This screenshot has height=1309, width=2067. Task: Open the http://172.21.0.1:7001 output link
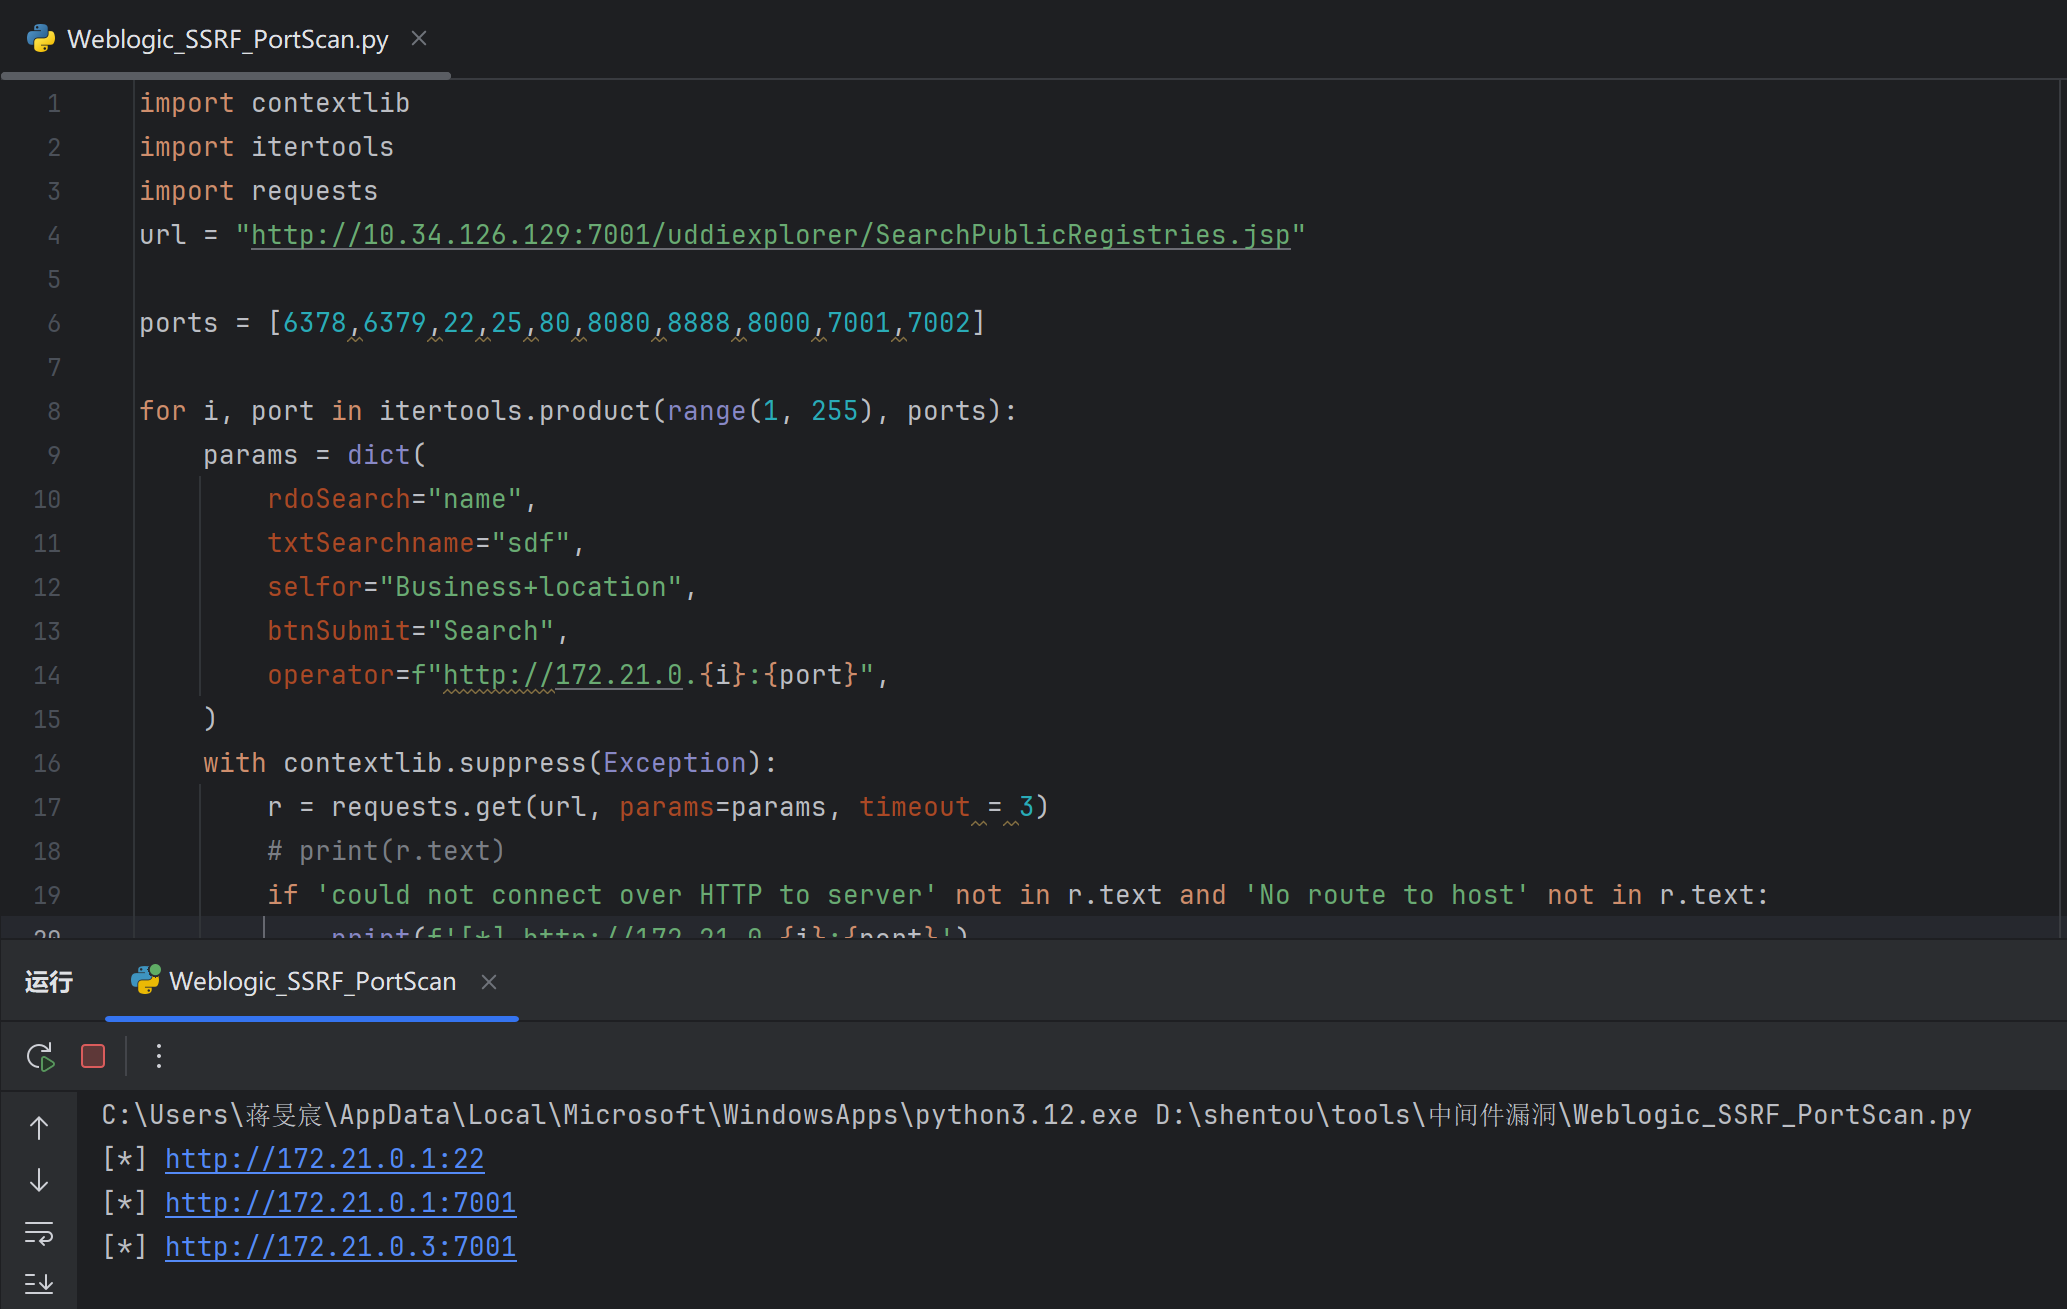340,1203
